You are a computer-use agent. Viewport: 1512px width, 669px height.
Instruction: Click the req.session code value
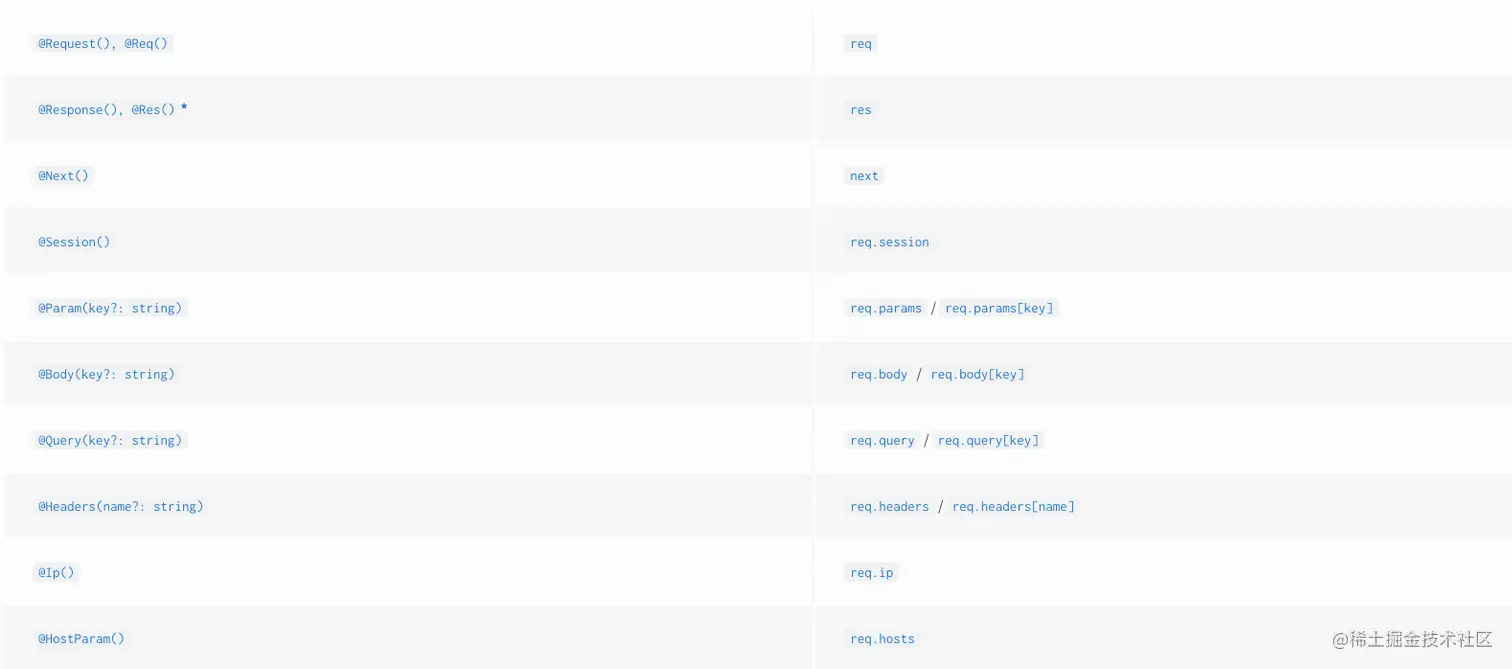(889, 242)
